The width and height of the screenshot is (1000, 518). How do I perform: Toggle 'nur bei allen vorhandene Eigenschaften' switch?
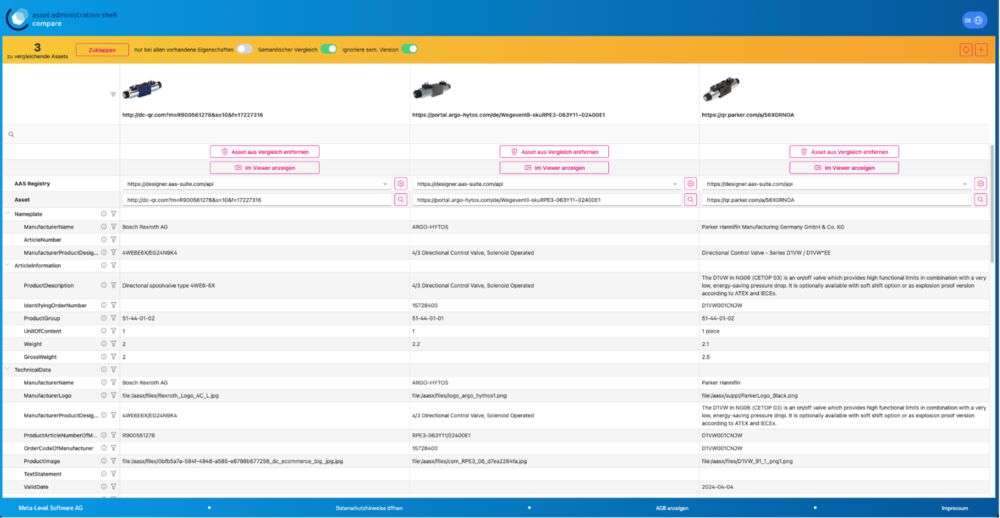[x=245, y=49]
